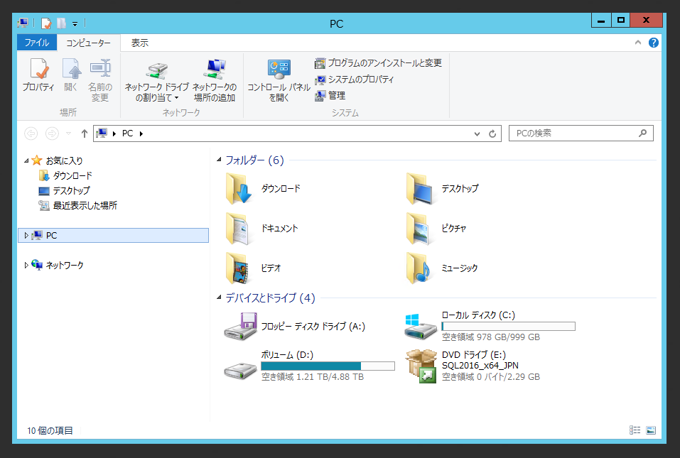
Task: Click quick access properties icon in title bar
Action: tap(46, 23)
